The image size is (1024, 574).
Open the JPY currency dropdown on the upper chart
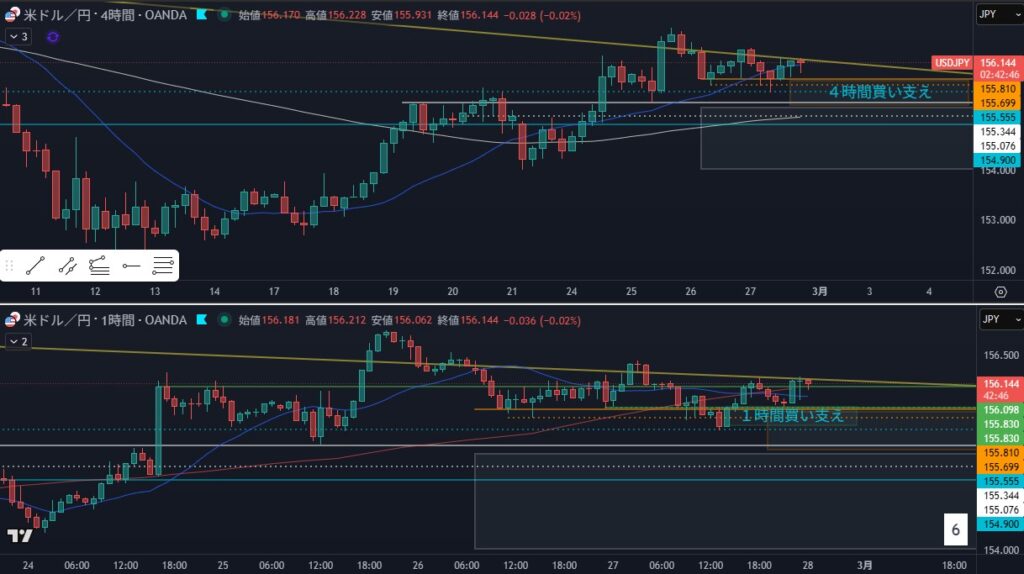click(1000, 15)
